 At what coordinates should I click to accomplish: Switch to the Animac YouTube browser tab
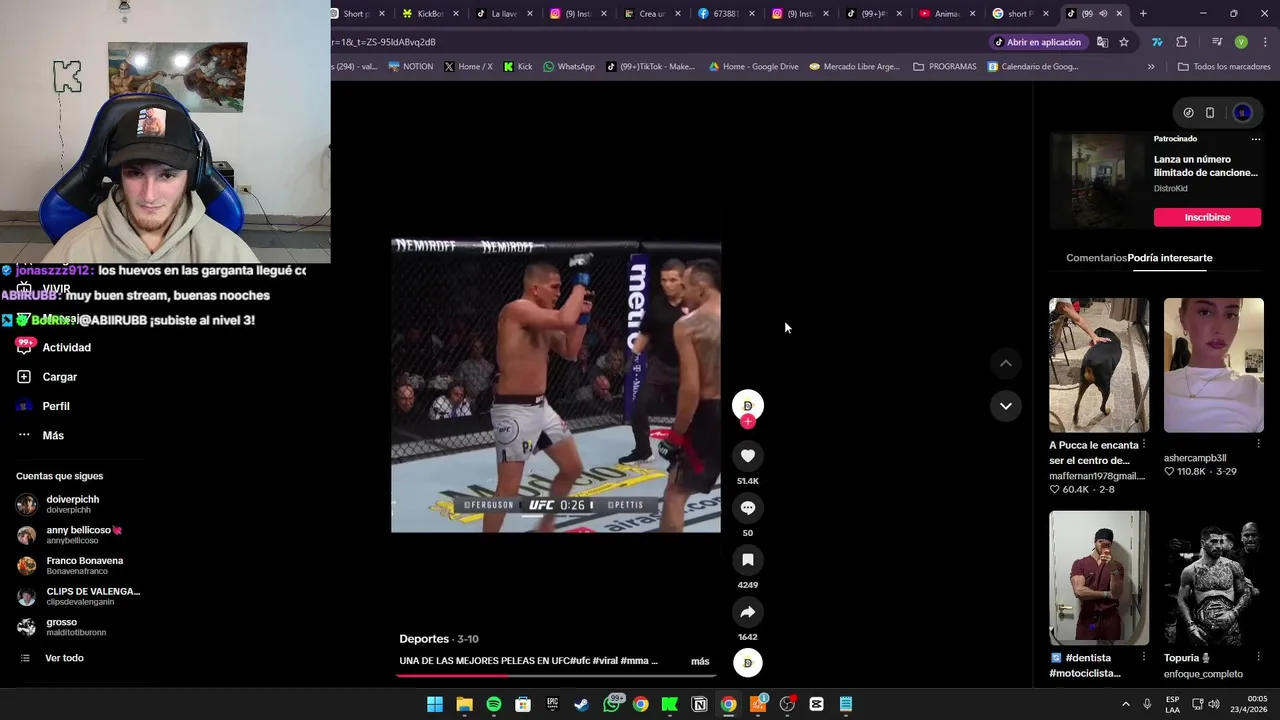point(947,14)
